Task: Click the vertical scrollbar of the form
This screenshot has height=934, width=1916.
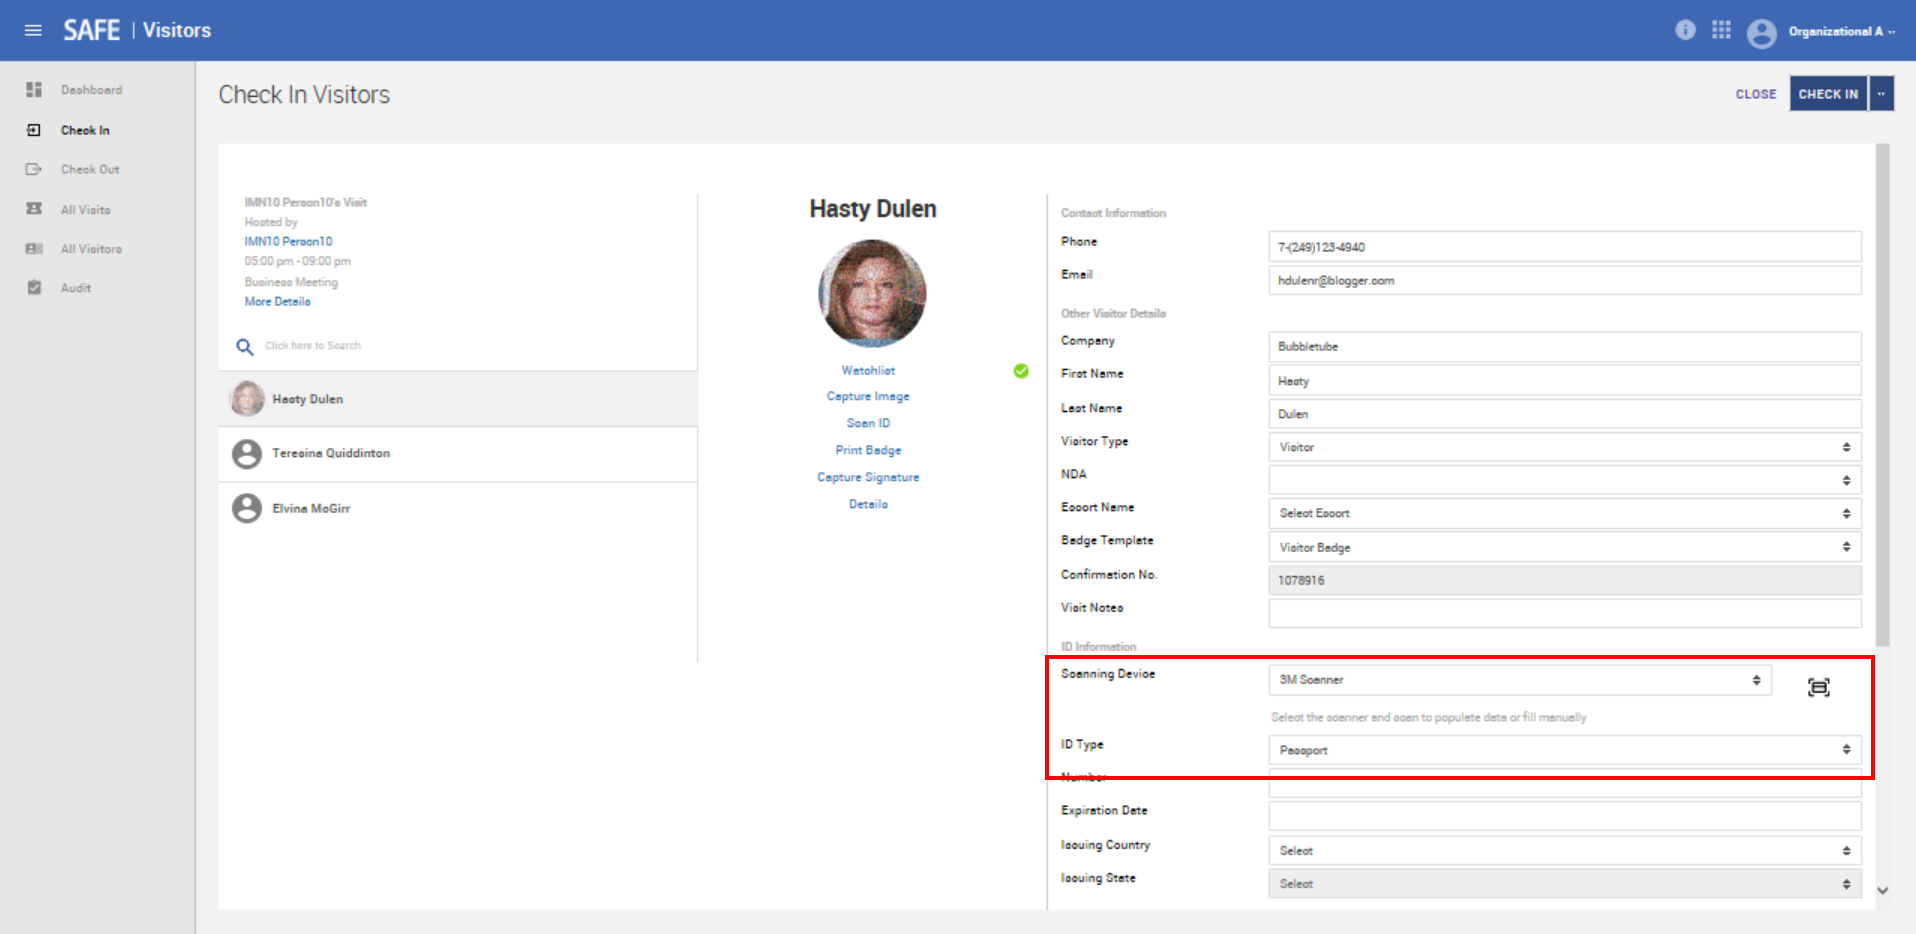Action: click(x=1883, y=395)
